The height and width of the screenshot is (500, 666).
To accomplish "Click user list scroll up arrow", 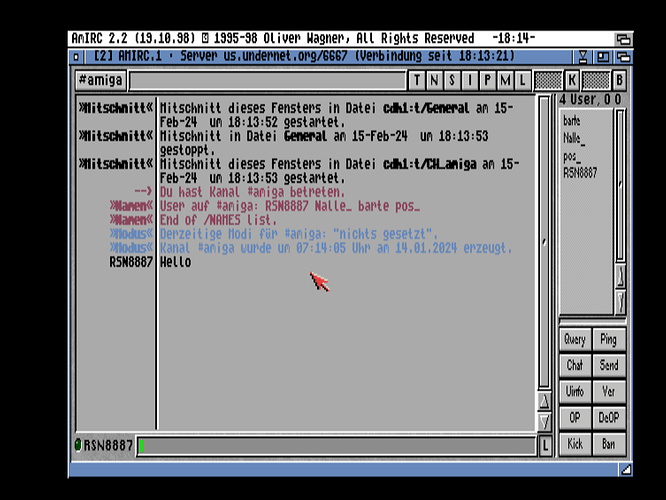I will [x=620, y=277].
